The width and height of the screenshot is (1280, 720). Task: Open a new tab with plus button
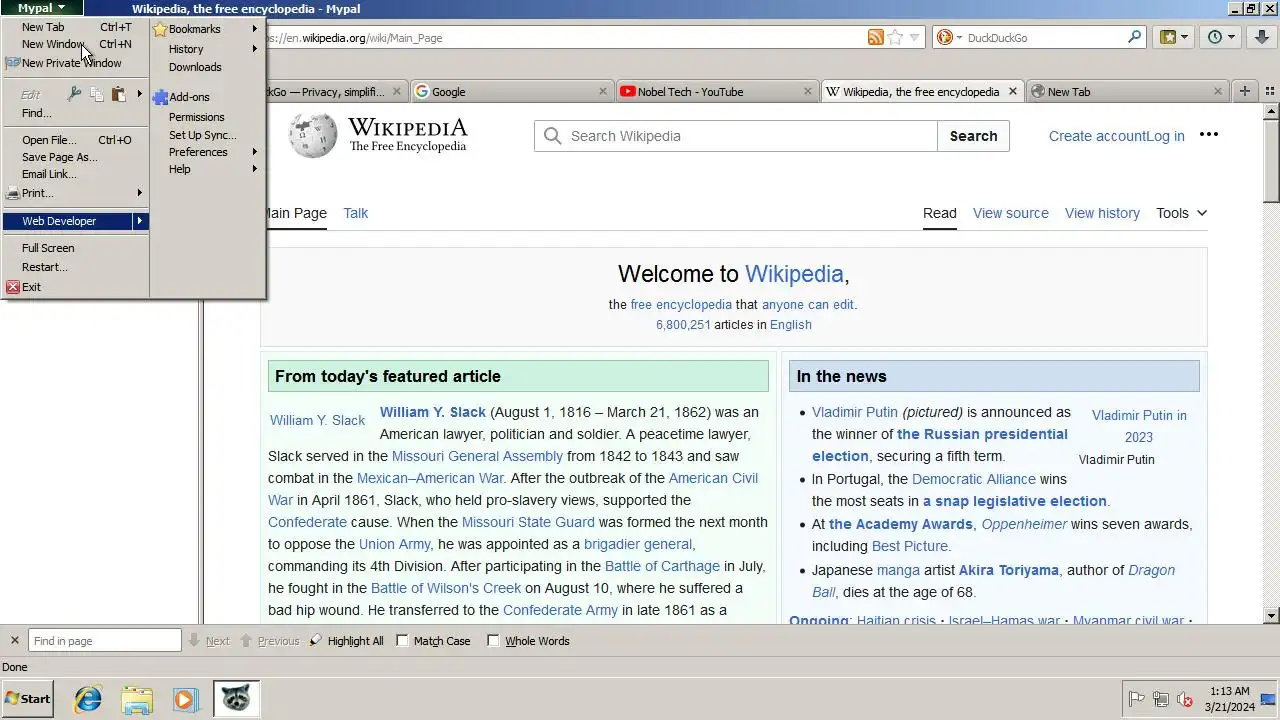(x=1245, y=91)
